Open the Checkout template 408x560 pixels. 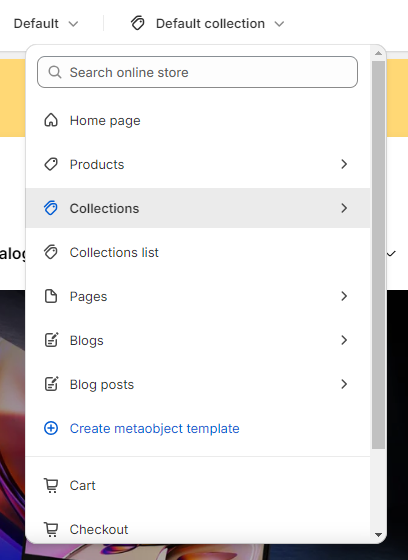pyautogui.click(x=198, y=529)
